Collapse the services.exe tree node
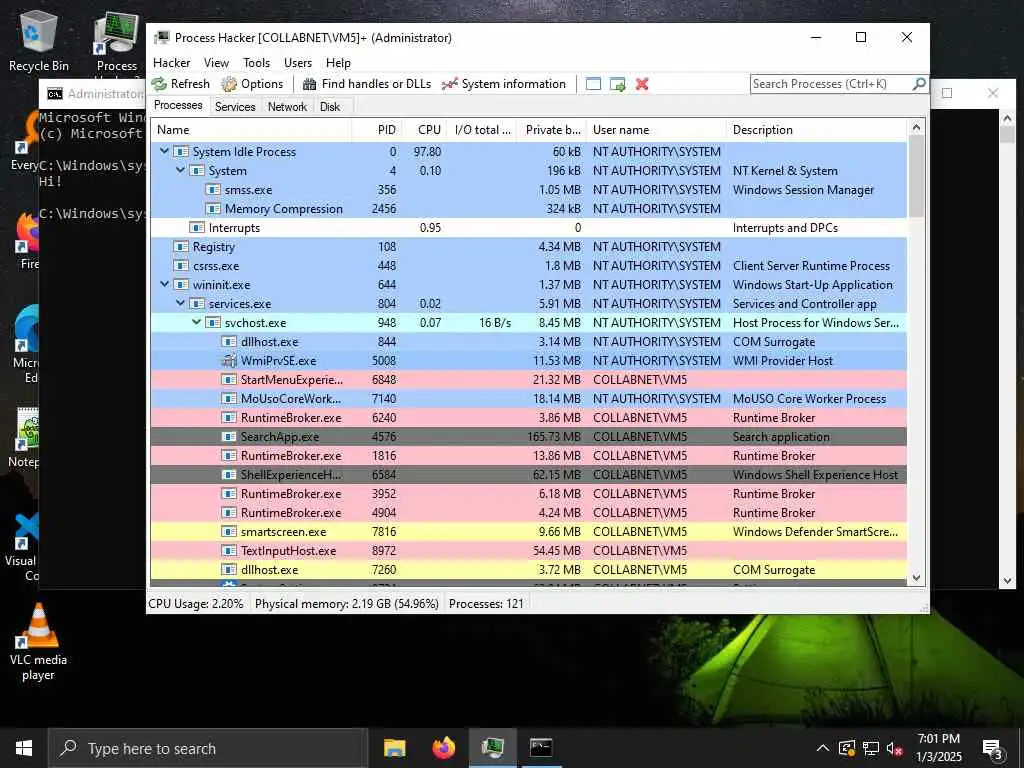Screen dimensions: 1024x768 (x=180, y=303)
